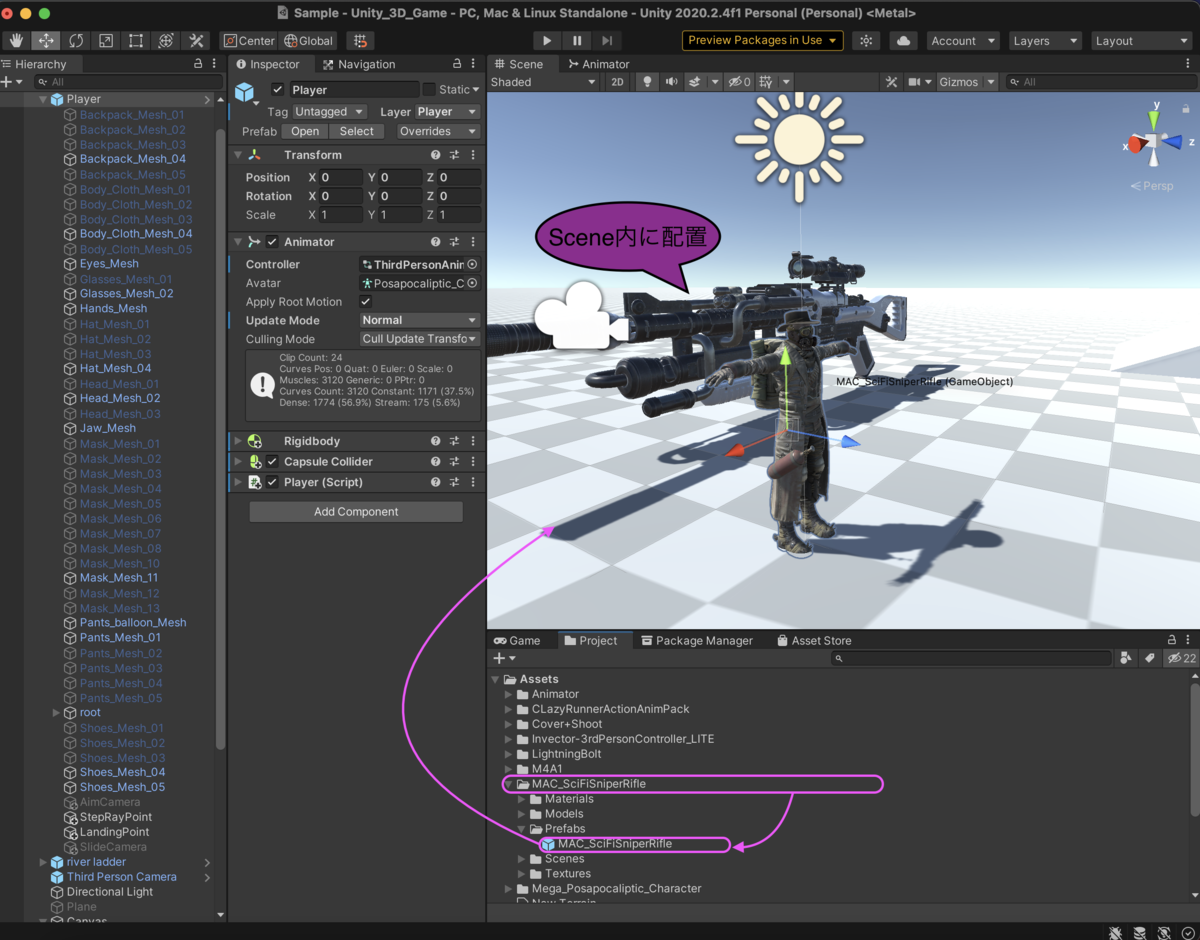Screen dimensions: 1200x940
Task: Lock the Inspector panel
Action: pos(457,64)
